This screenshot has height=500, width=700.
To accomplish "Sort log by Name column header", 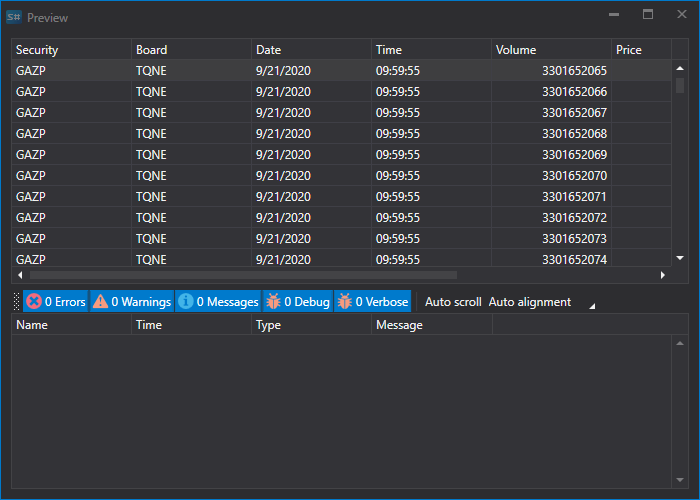I will tap(71, 325).
